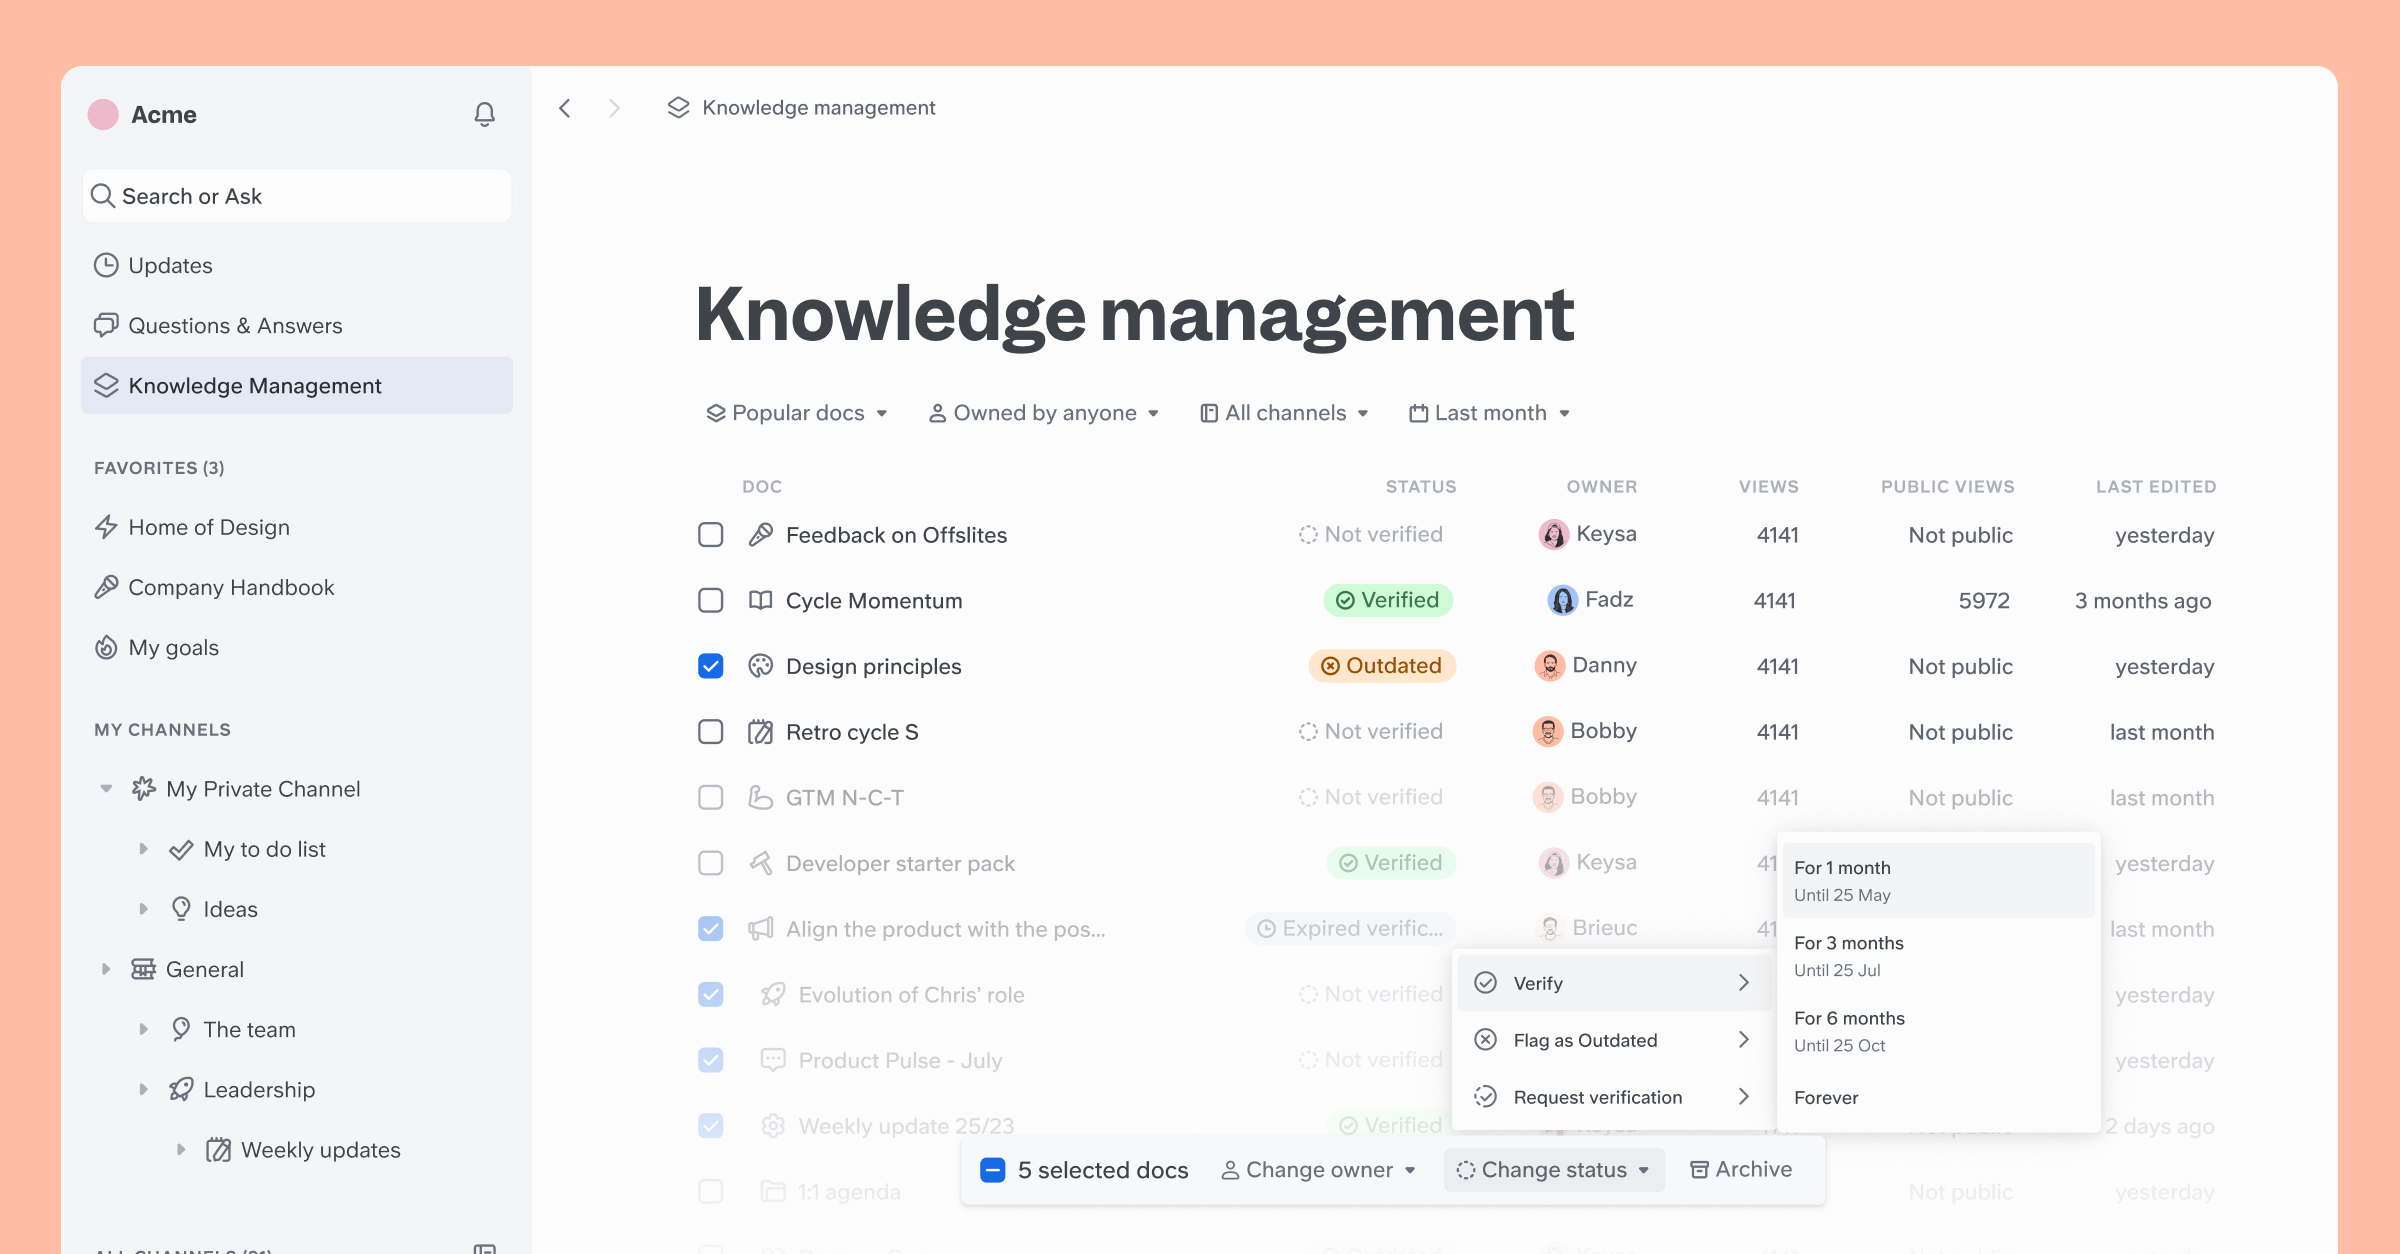Select Request verification menu item
This screenshot has width=2400, height=1254.
coord(1614,1097)
